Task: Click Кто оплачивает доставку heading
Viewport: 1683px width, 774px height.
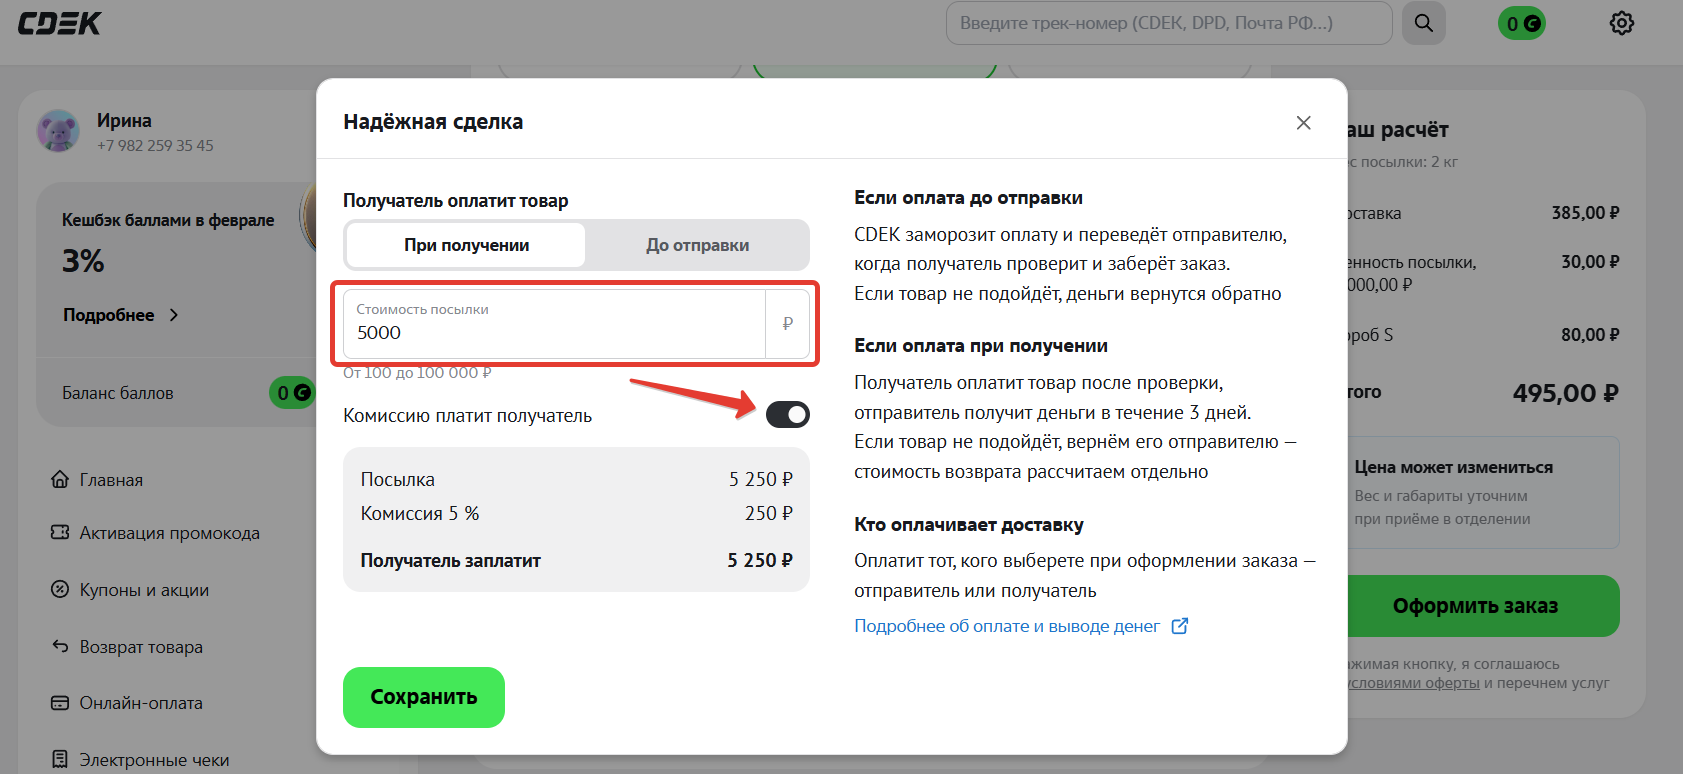Action: 969,525
